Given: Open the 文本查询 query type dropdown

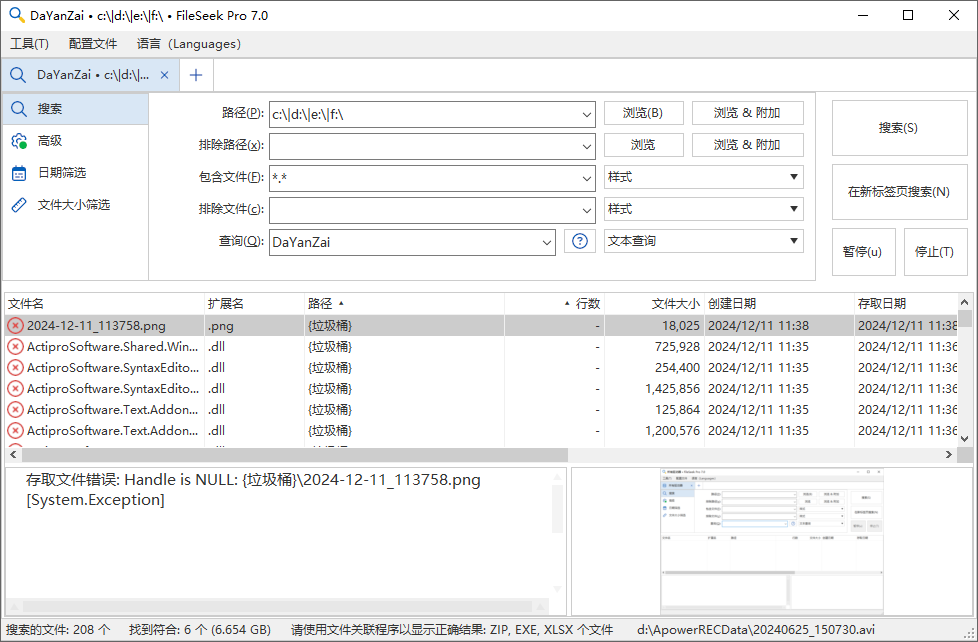Looking at the screenshot, I should [704, 241].
